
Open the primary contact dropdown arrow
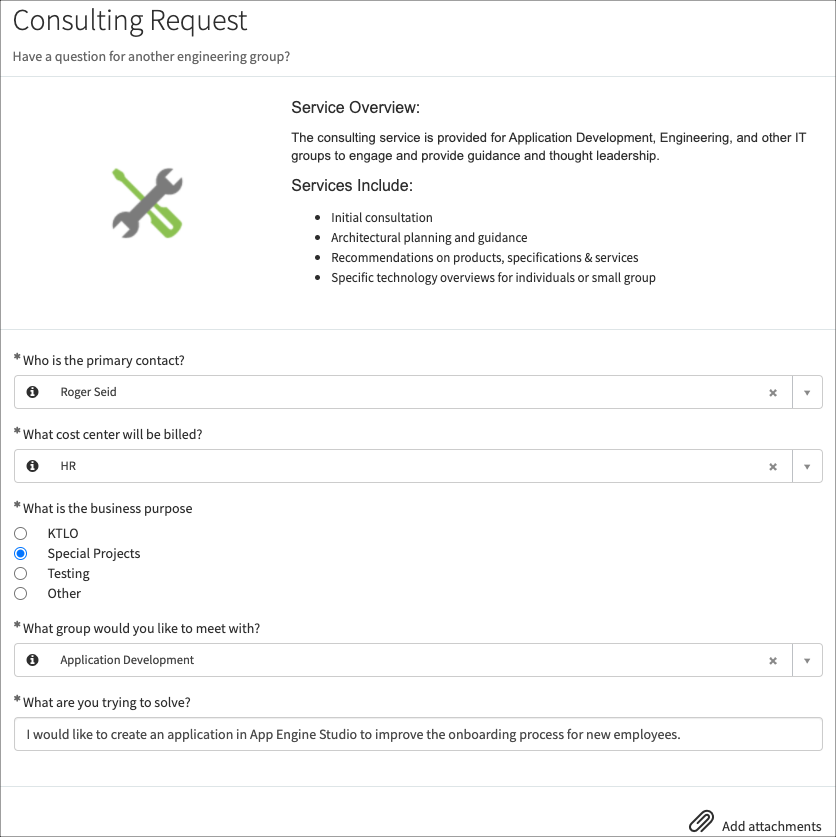tap(807, 392)
